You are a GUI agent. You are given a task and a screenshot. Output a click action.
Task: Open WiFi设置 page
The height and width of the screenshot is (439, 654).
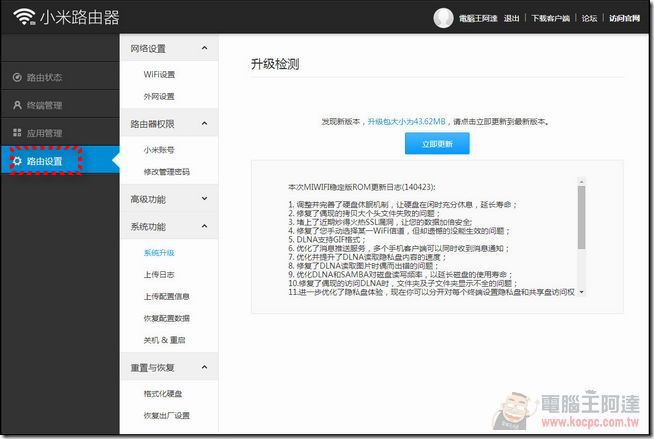pos(159,75)
